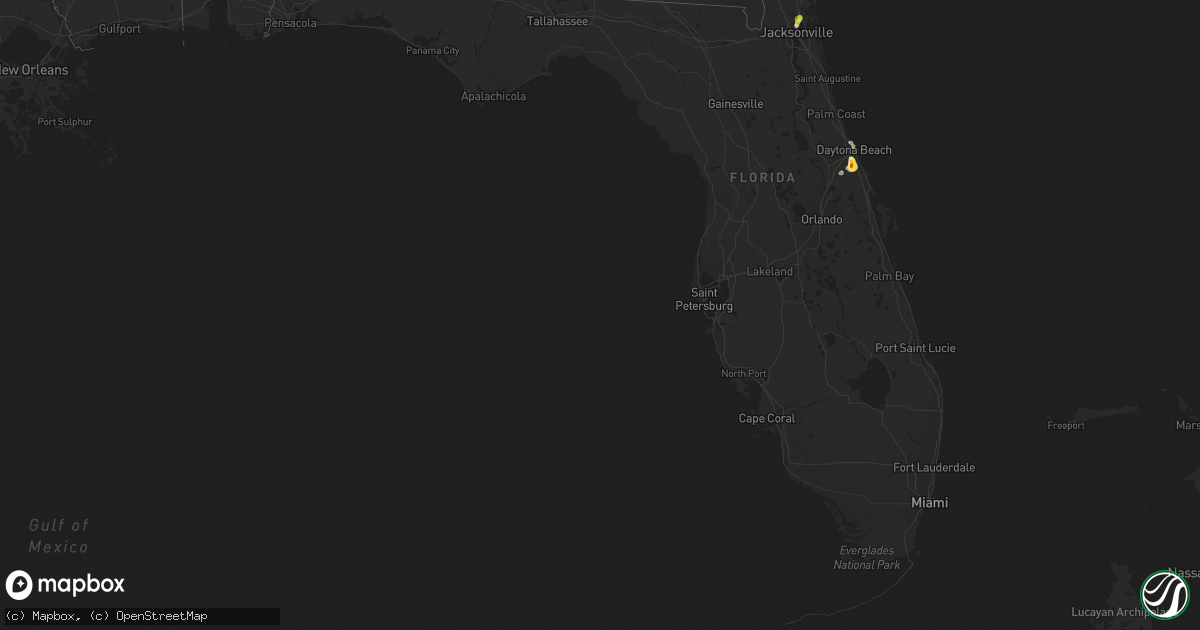Click the Panama City label

coord(433,51)
